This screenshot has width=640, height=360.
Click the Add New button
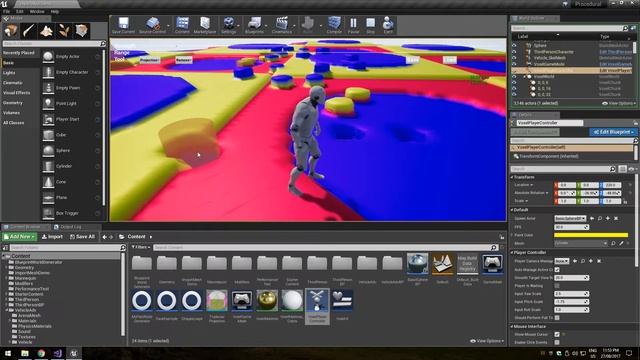[x=20, y=237]
